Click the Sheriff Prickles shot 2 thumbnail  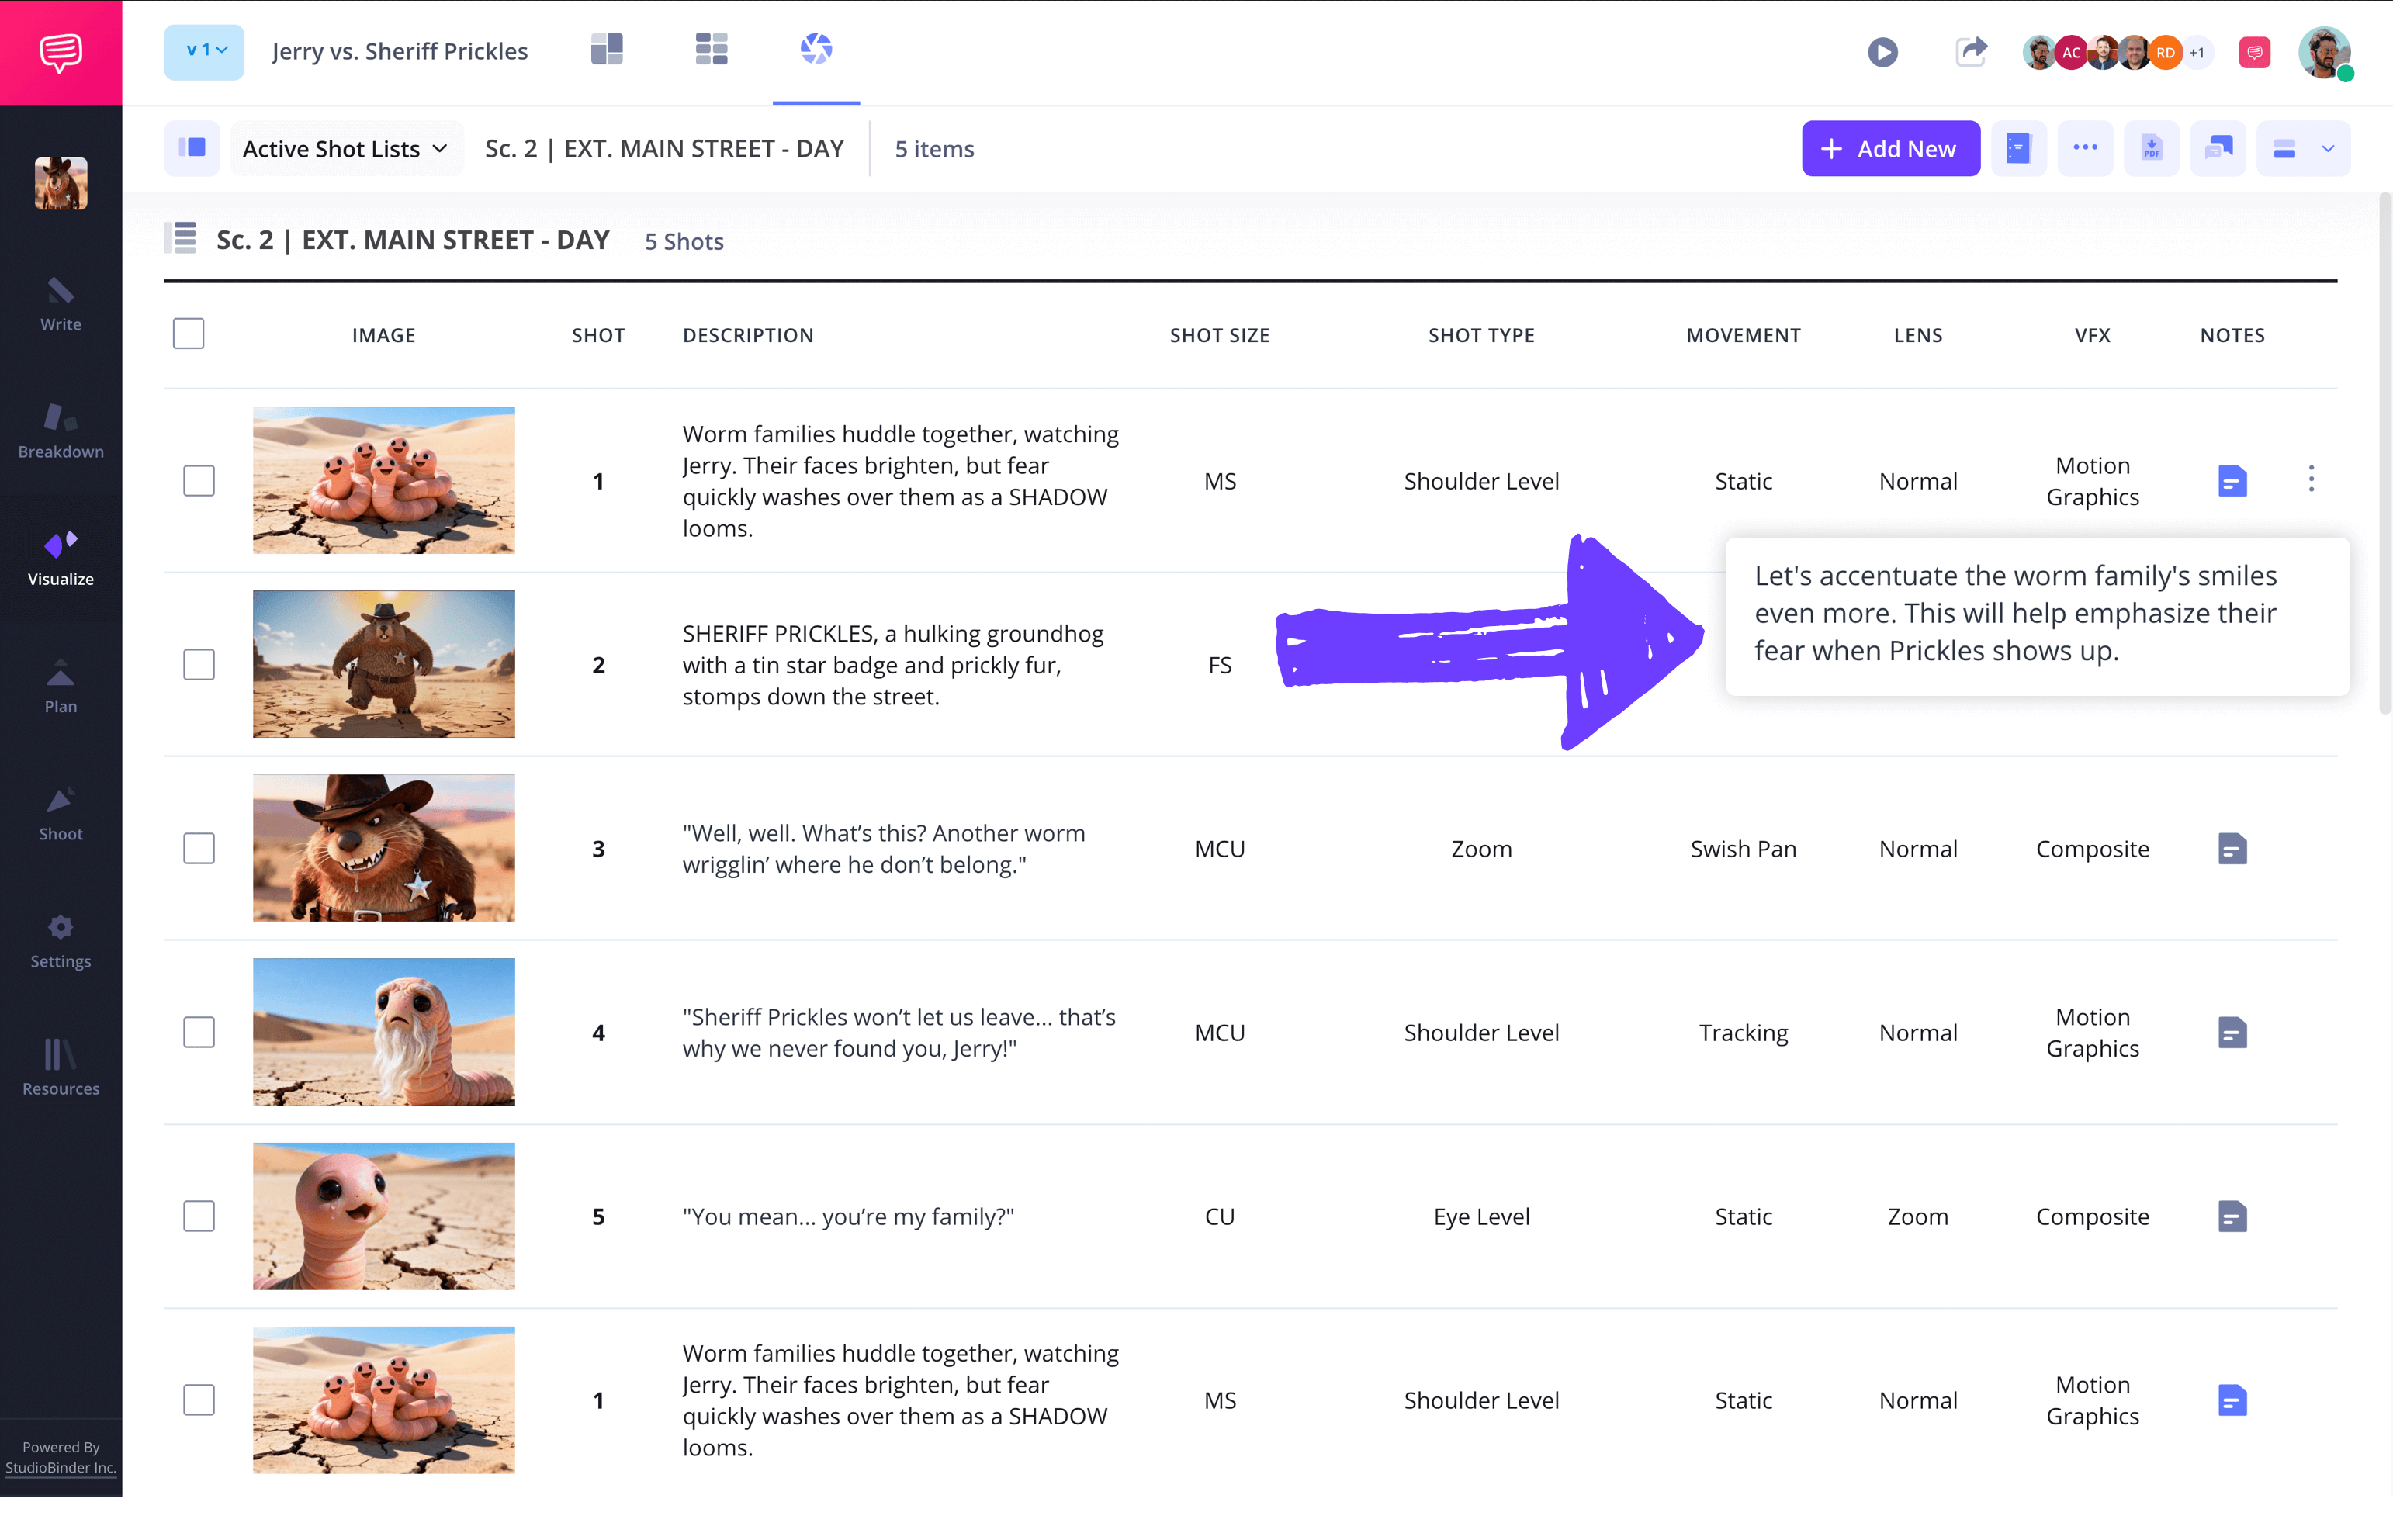pos(383,664)
